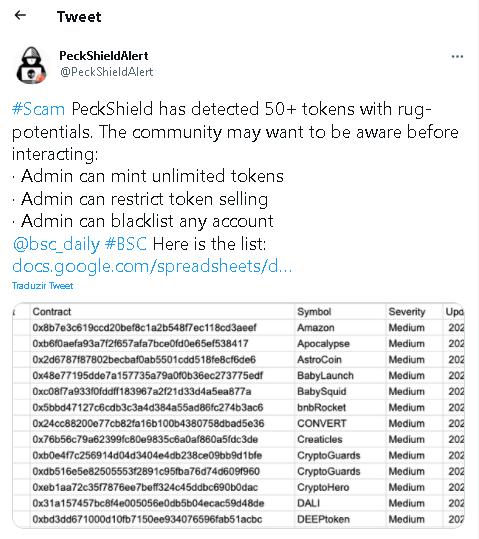Image resolution: width=479 pixels, height=539 pixels.
Task: Click Traduzir Tweet to translate
Action: point(43,286)
